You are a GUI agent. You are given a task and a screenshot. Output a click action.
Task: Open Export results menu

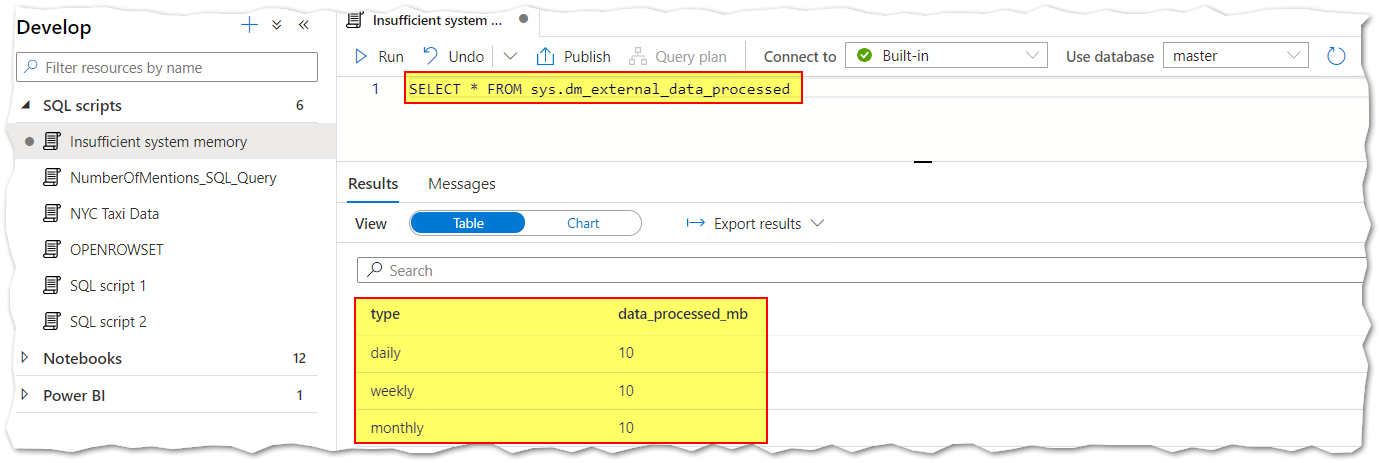tap(755, 223)
